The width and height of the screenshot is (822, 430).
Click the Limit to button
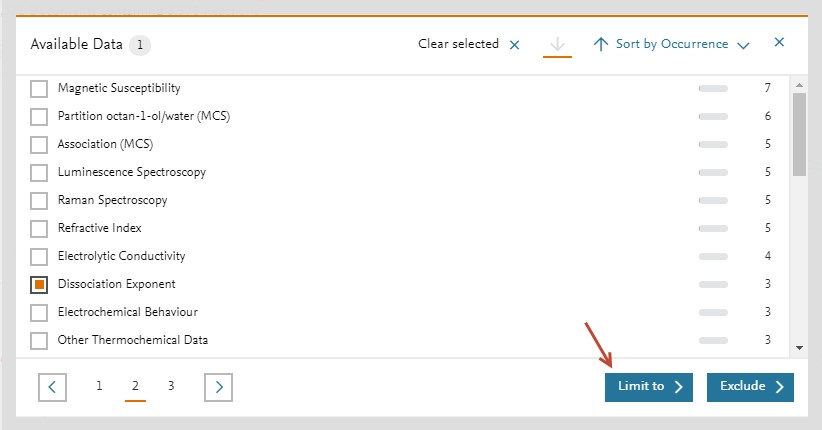648,387
